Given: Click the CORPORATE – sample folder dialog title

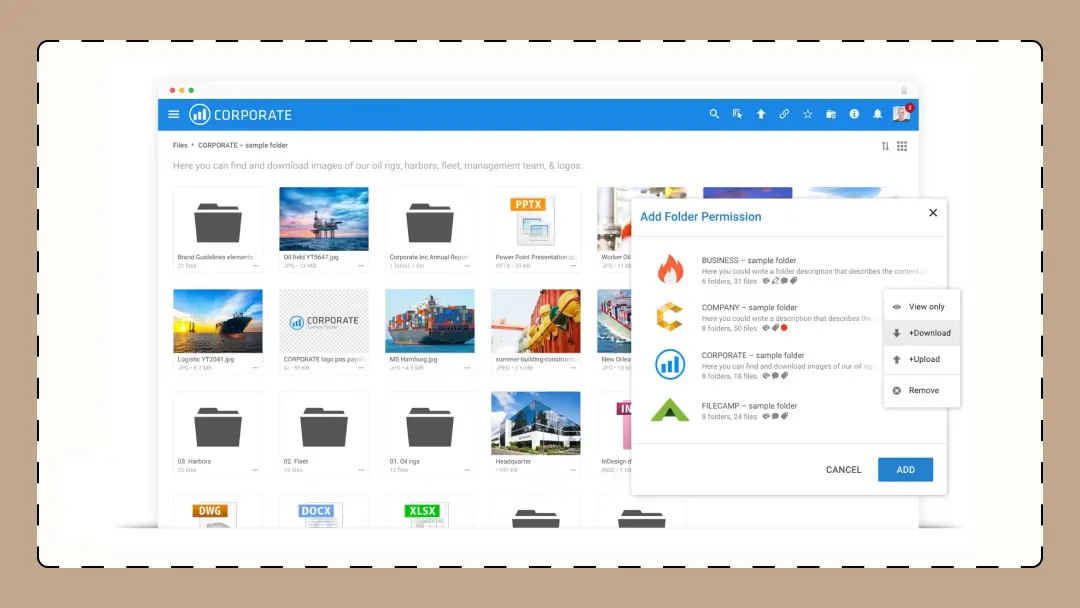Looking at the screenshot, I should (x=753, y=355).
